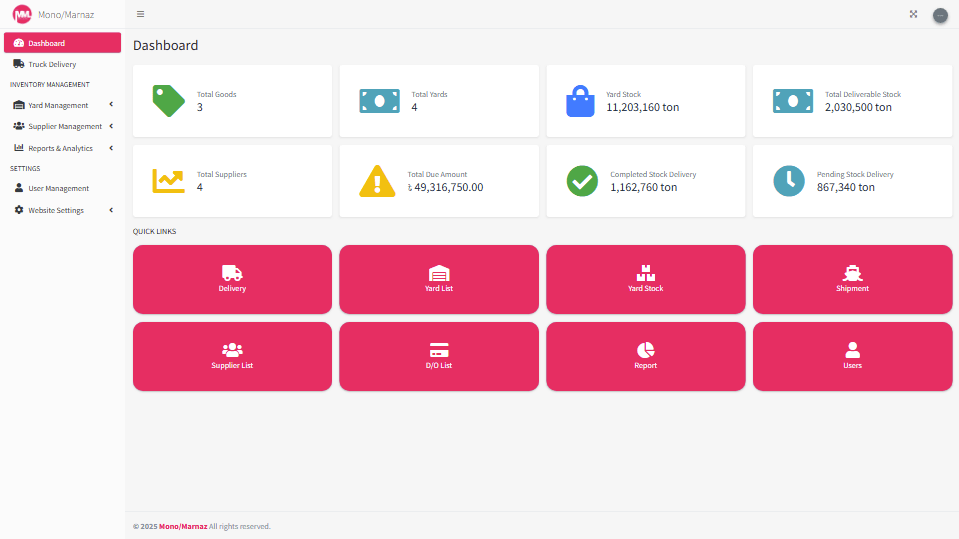
Task: Open the Supplier Management menu item
Action: [x=62, y=126]
